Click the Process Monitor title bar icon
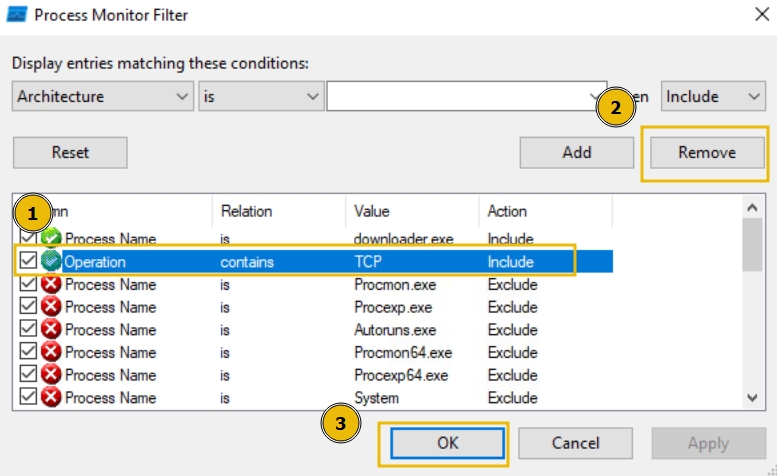The width and height of the screenshot is (777, 476). point(16,15)
